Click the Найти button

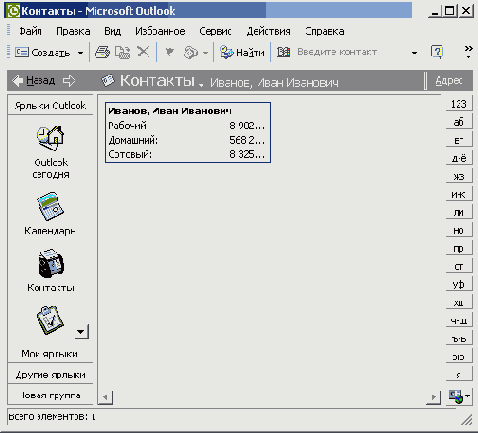[242, 52]
